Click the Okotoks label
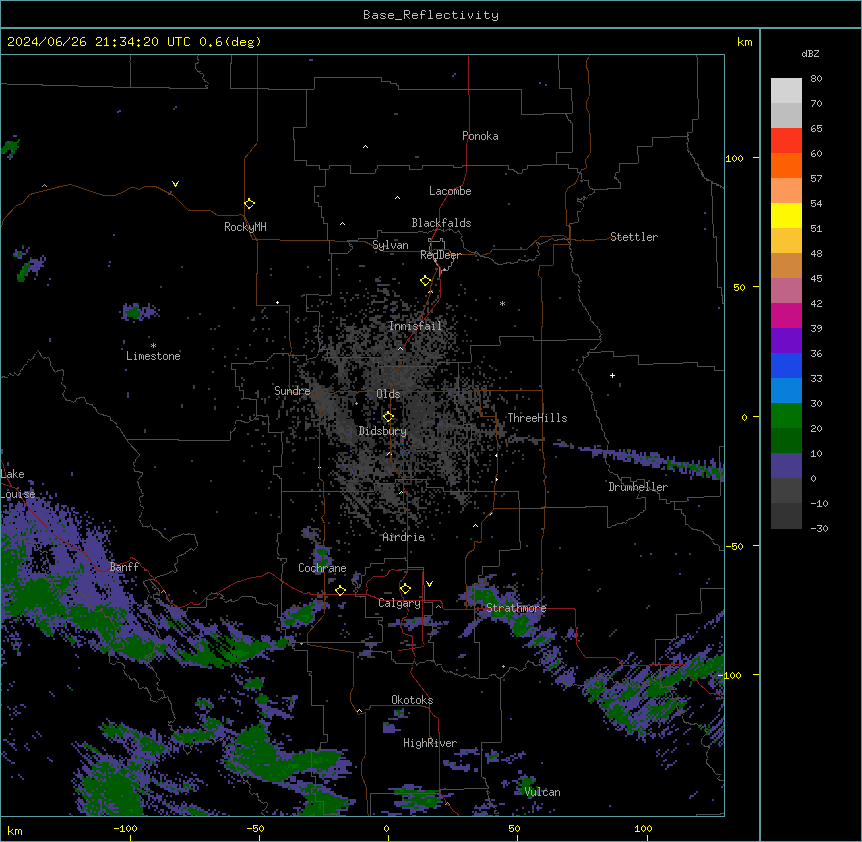Image resolution: width=862 pixels, height=842 pixels. [412, 700]
